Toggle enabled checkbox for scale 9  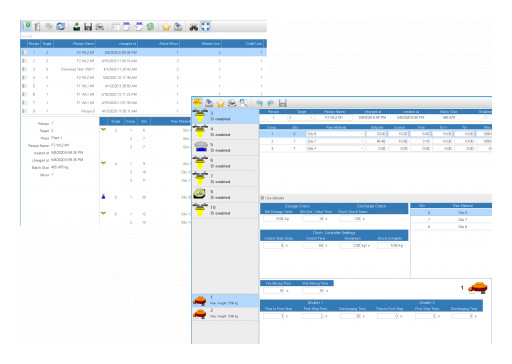pos(212,197)
